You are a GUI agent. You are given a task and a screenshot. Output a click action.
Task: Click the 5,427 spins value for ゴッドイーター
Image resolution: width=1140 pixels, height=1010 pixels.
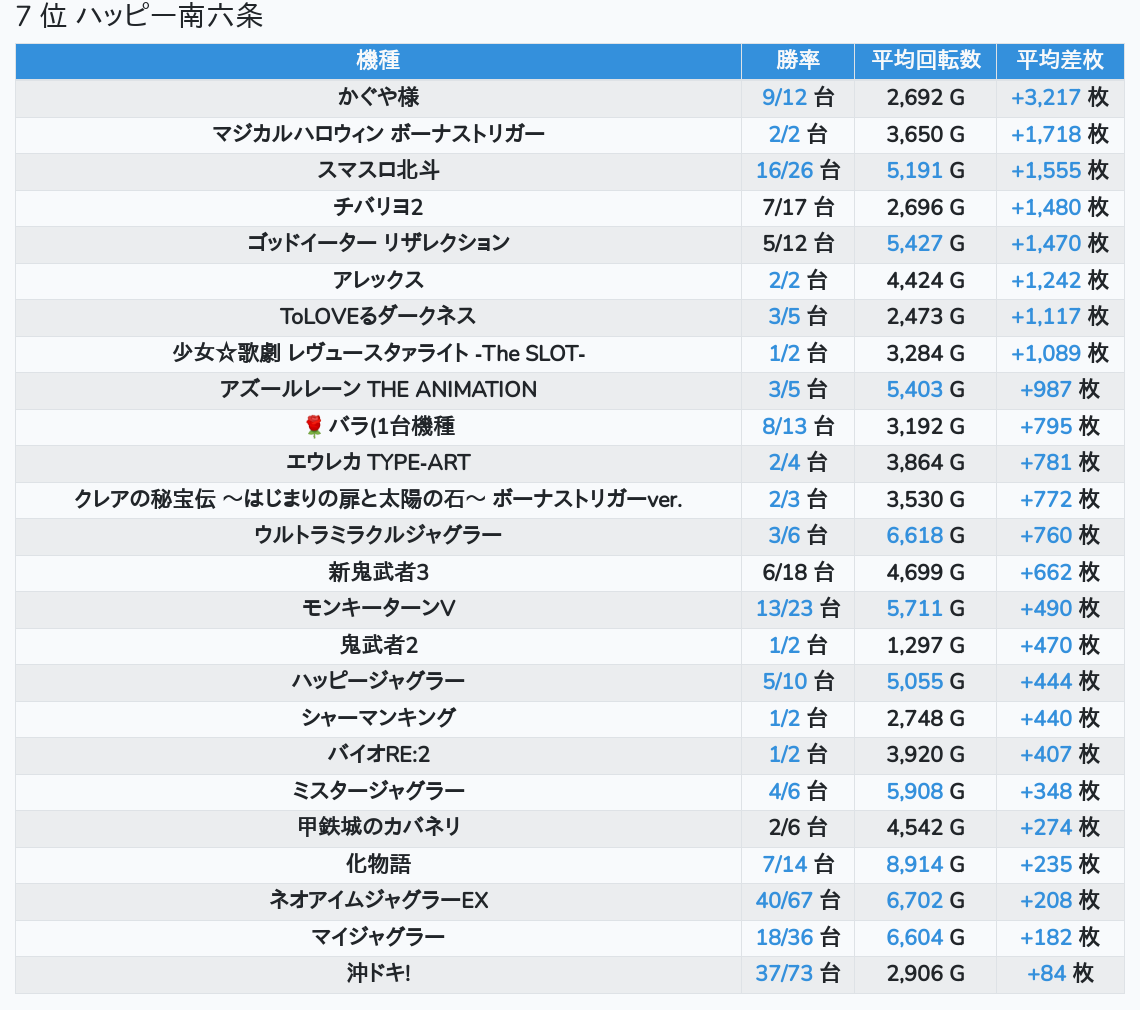[x=915, y=243]
